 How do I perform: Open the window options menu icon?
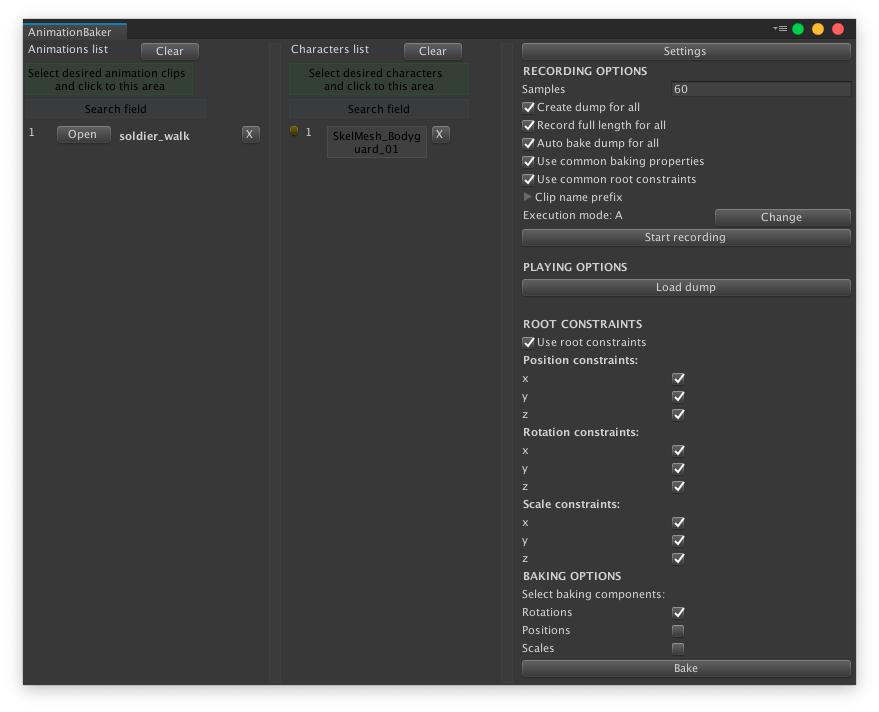coord(780,29)
